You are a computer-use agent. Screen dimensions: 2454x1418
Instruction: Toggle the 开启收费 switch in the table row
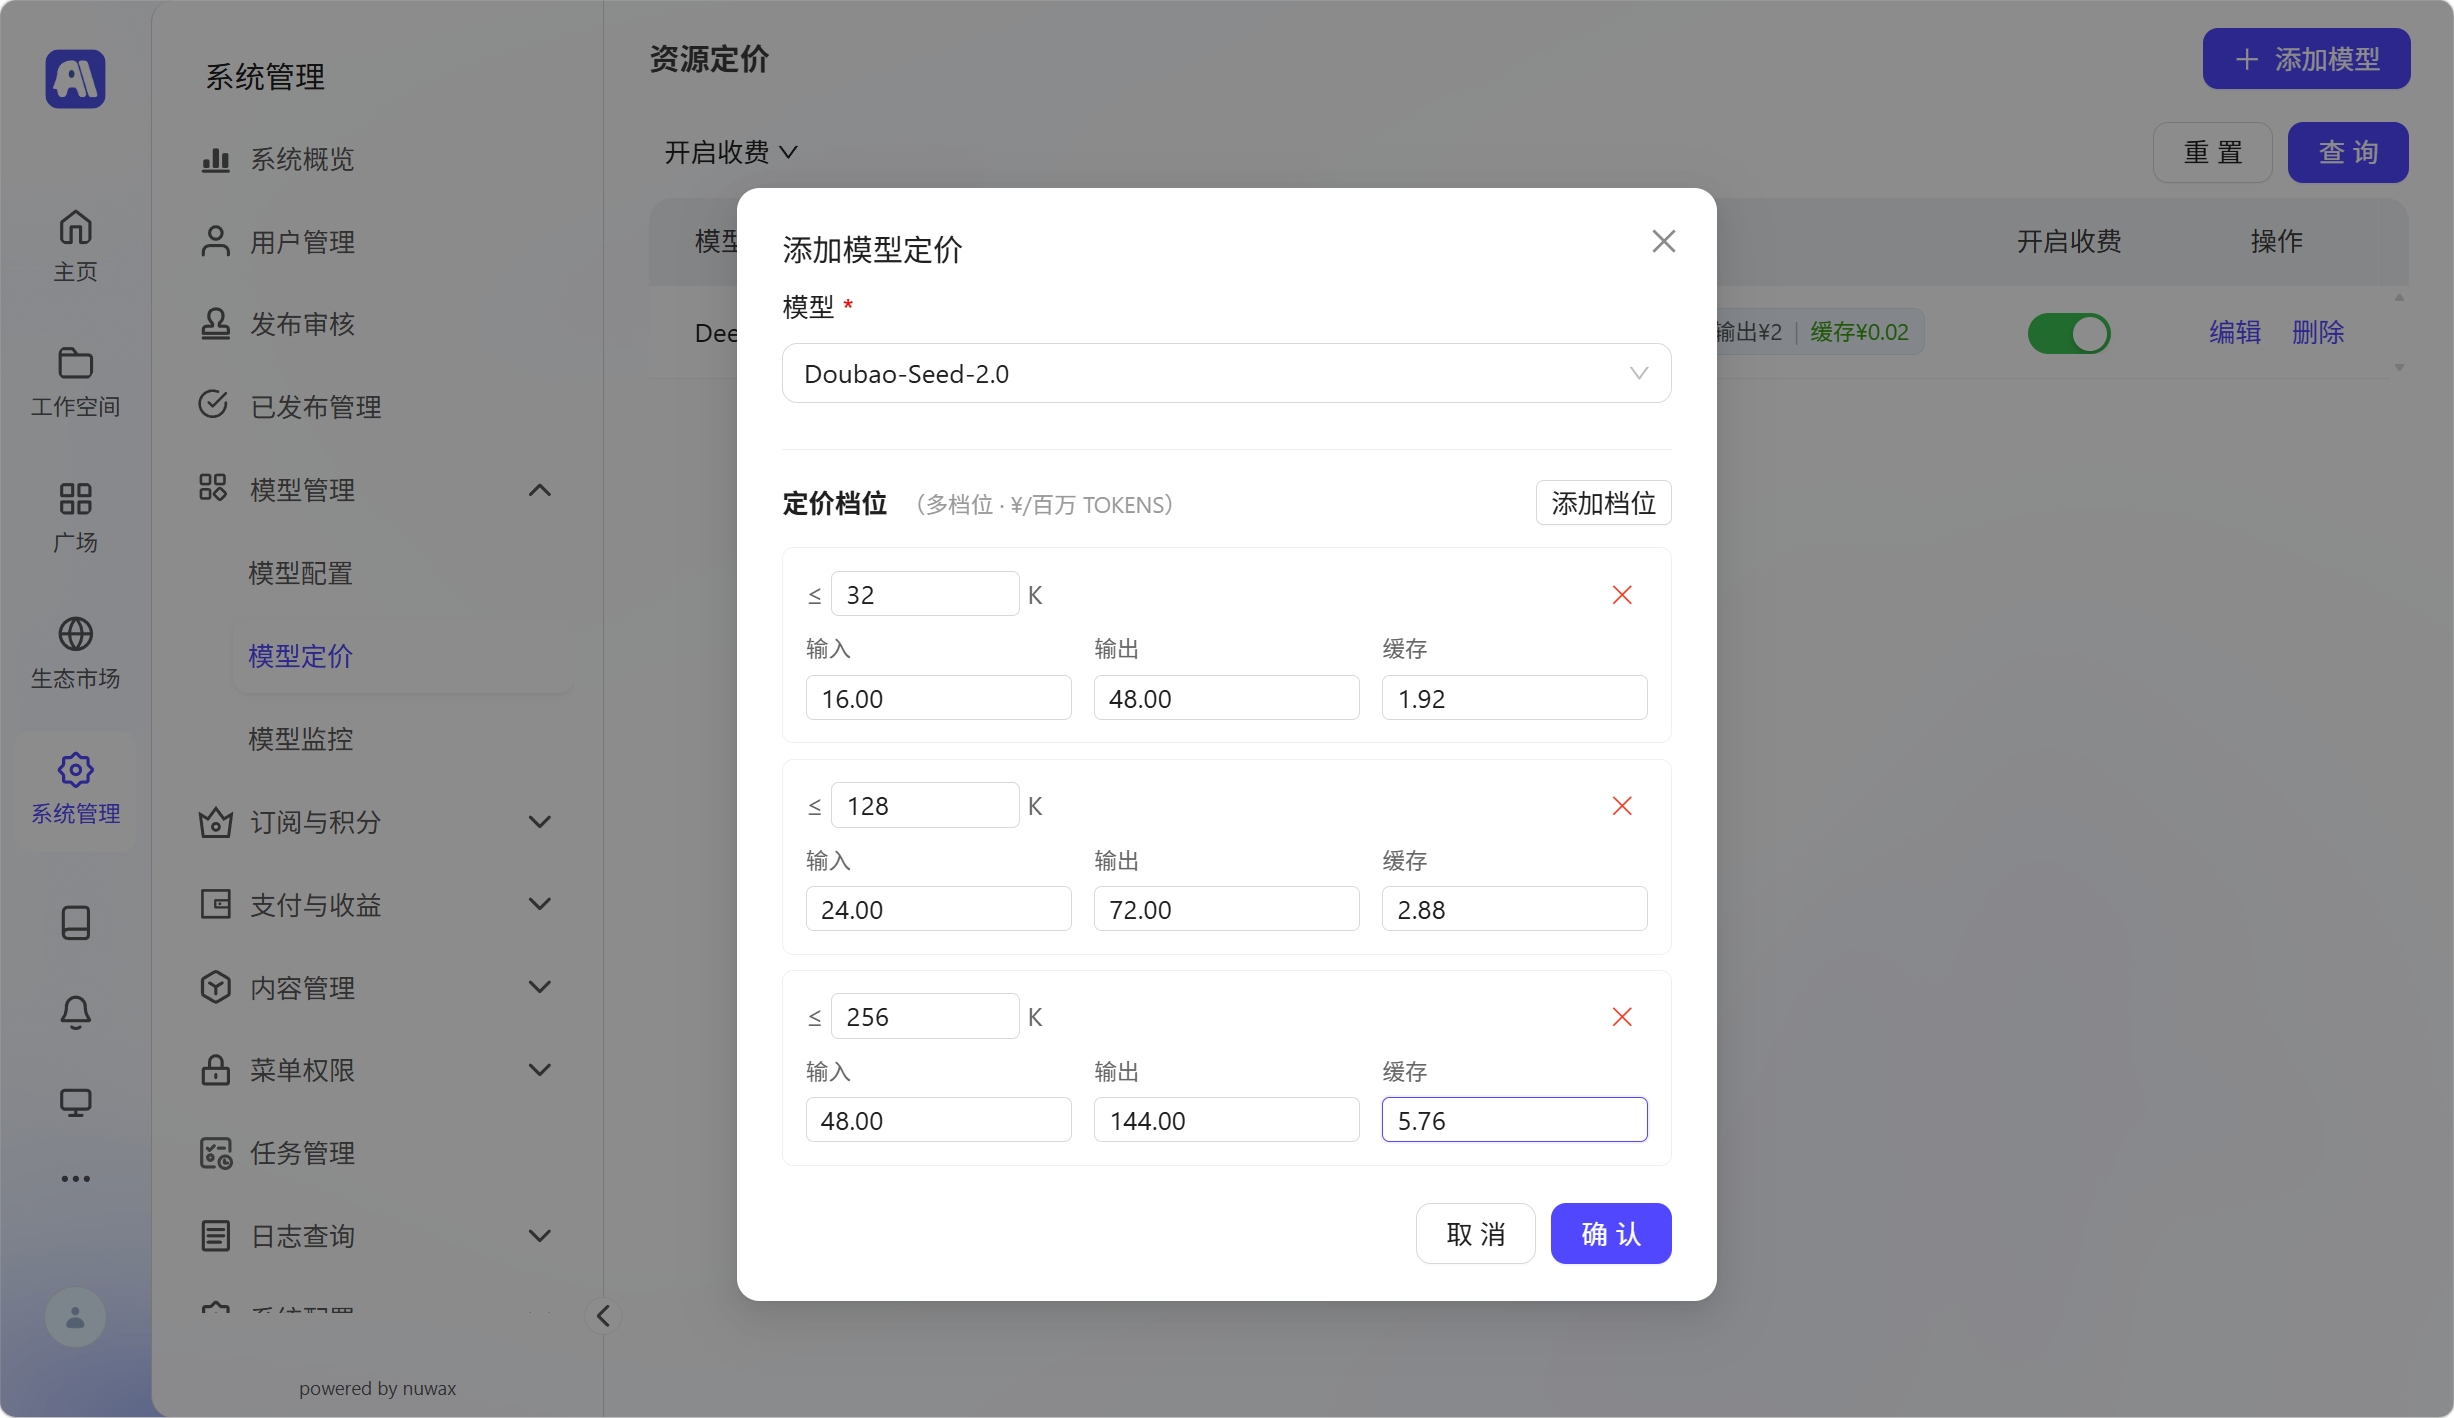coord(2068,333)
